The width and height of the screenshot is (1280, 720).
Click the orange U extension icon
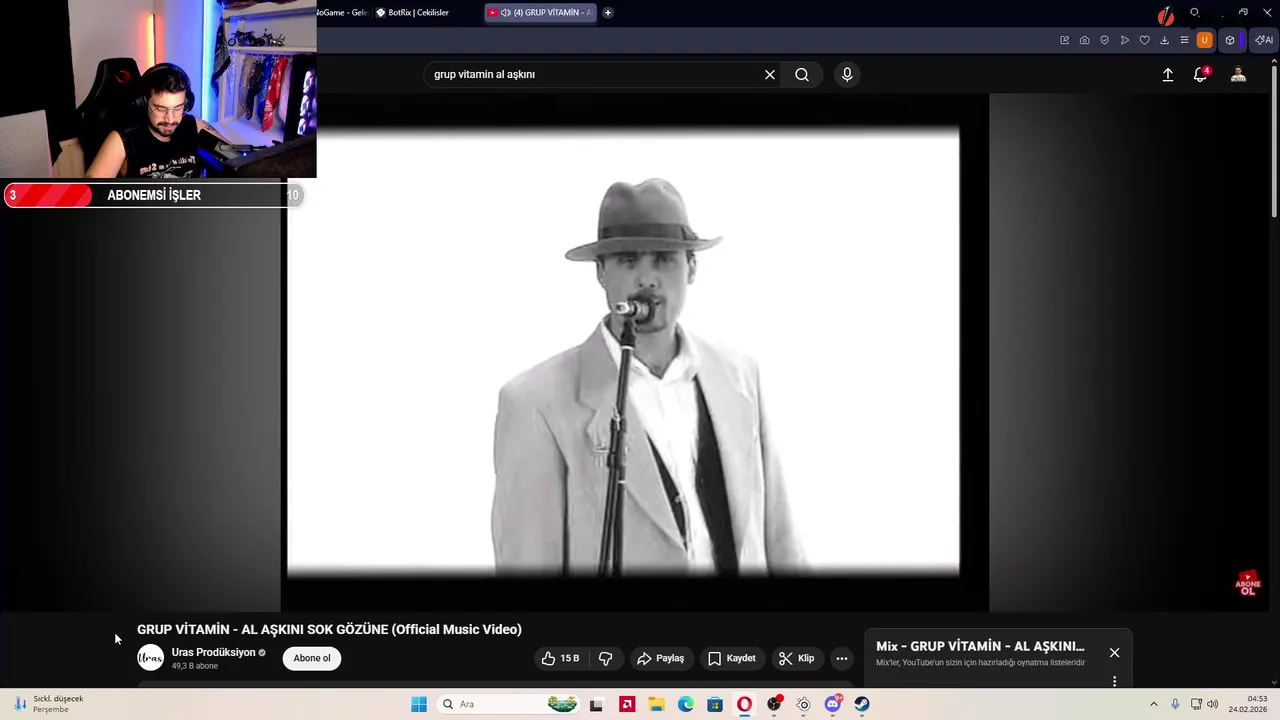[1204, 40]
